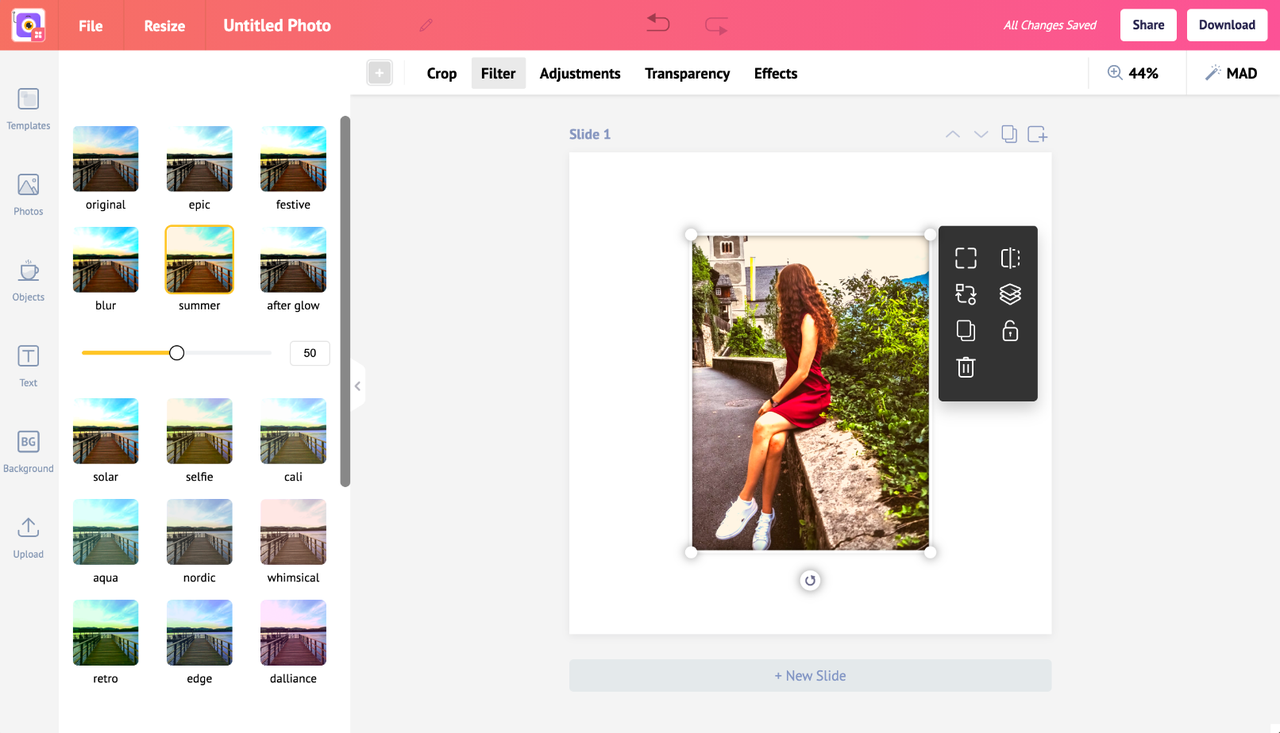The image size is (1280, 733).
Task: Apply the nordic filter thumbnail
Action: pyautogui.click(x=199, y=531)
